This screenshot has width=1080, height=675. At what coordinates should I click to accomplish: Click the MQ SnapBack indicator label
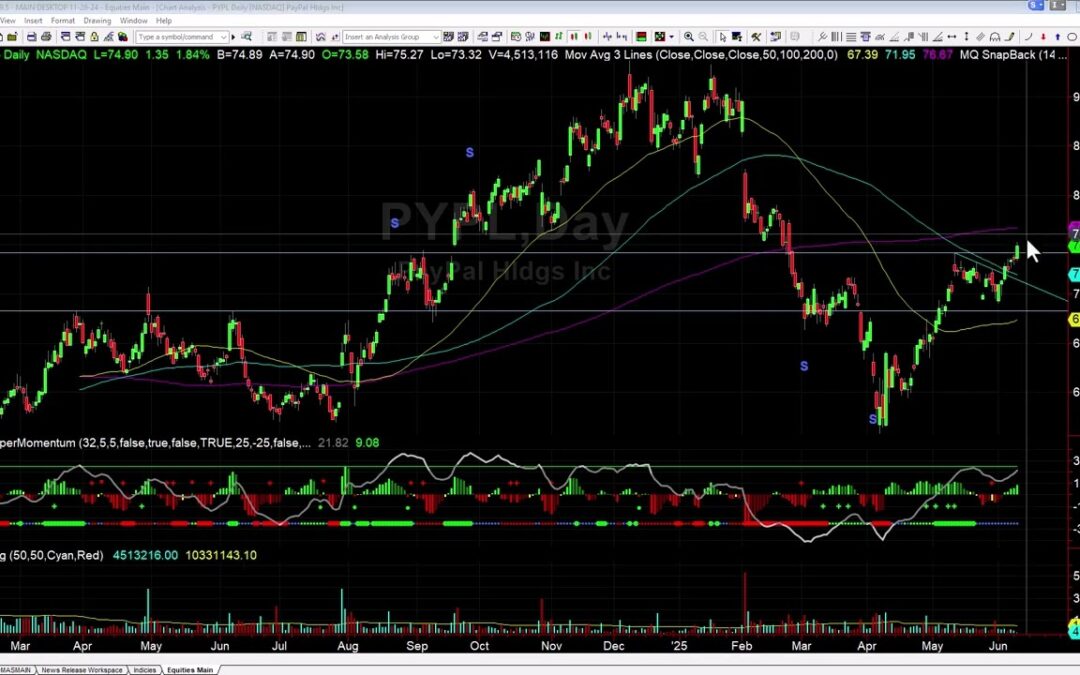pos(1013,54)
